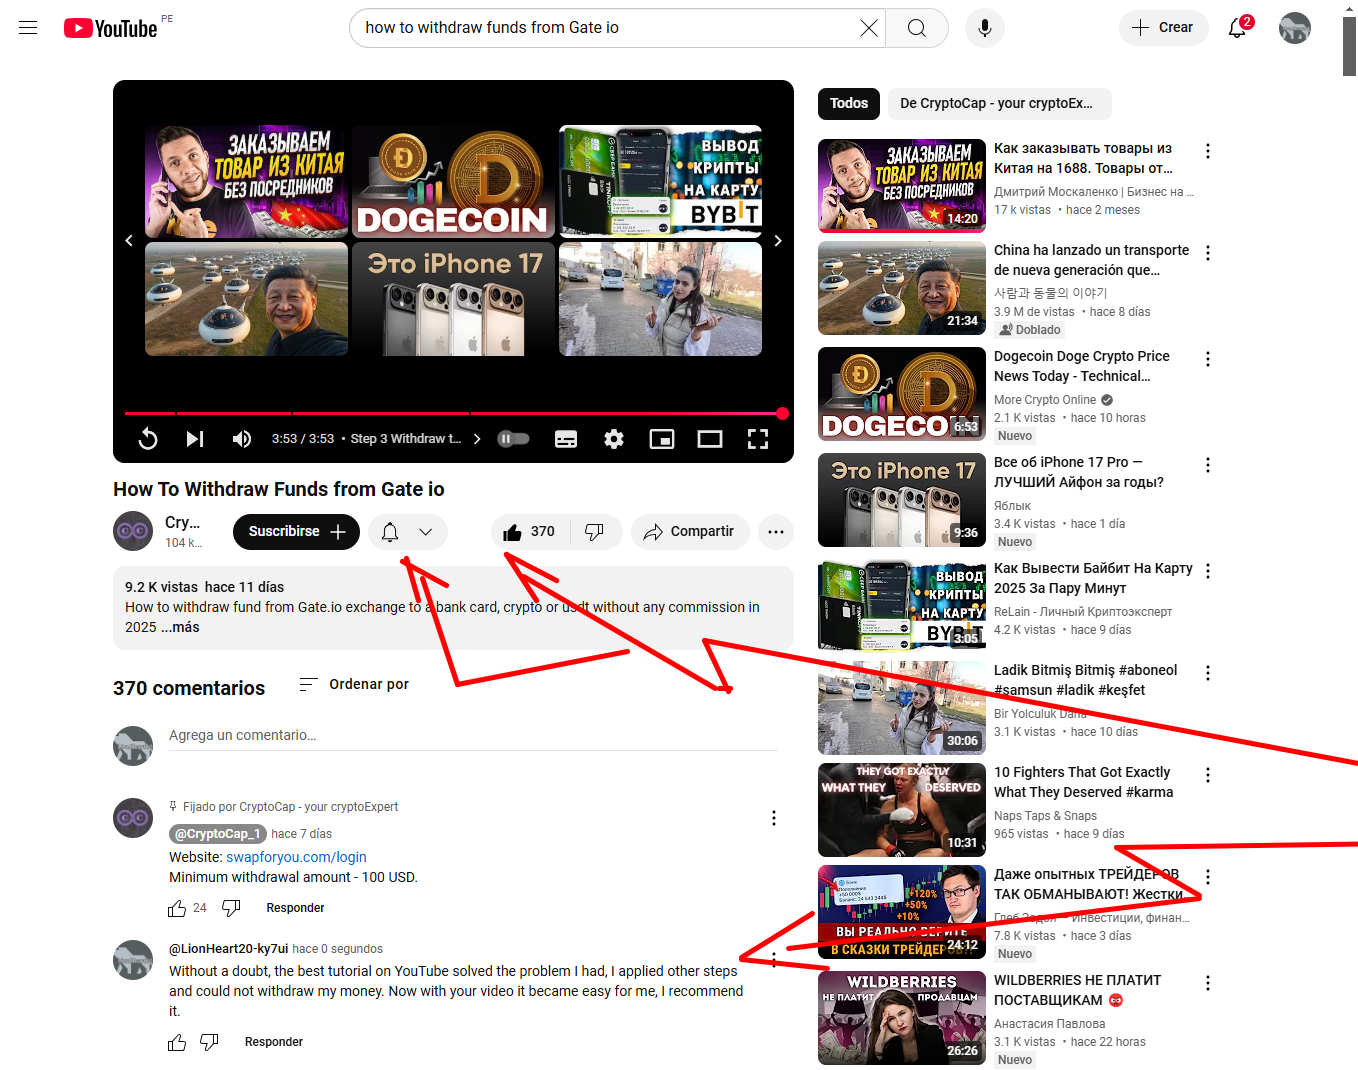Image resolution: width=1358 pixels, height=1070 pixels.
Task: Start voice search with microphone
Action: pyautogui.click(x=985, y=28)
